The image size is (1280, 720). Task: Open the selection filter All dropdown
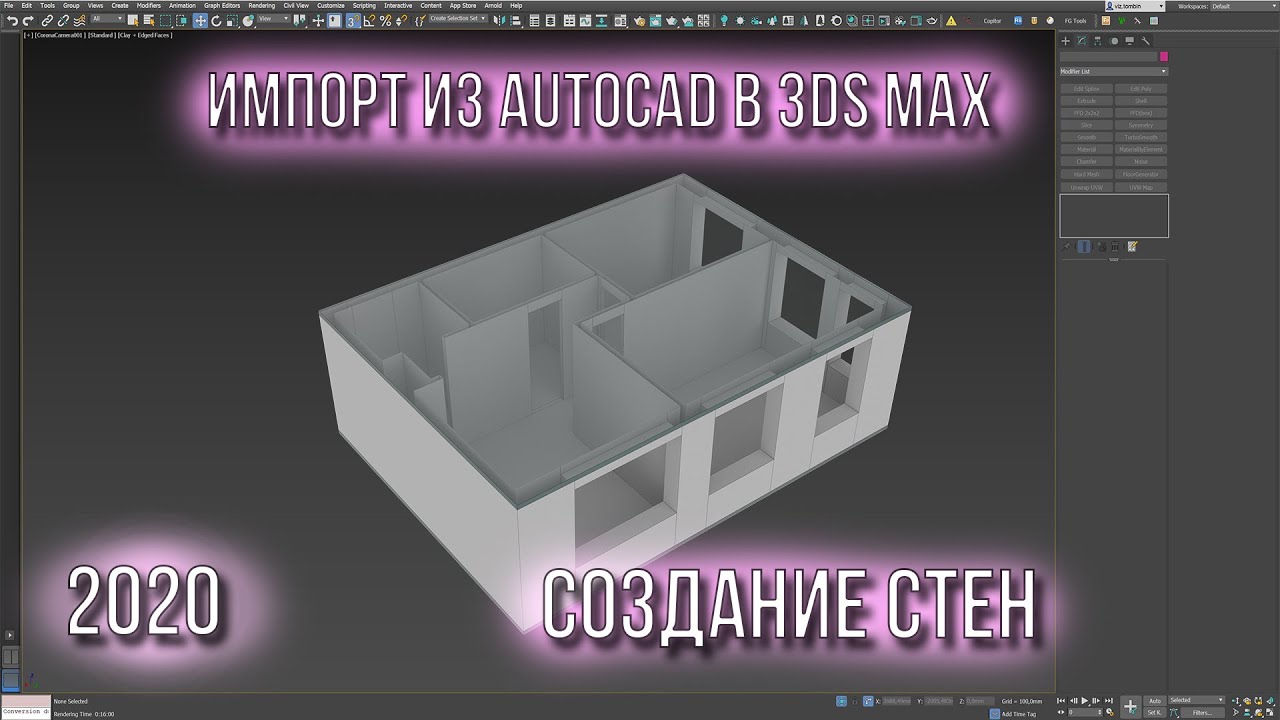pos(106,19)
